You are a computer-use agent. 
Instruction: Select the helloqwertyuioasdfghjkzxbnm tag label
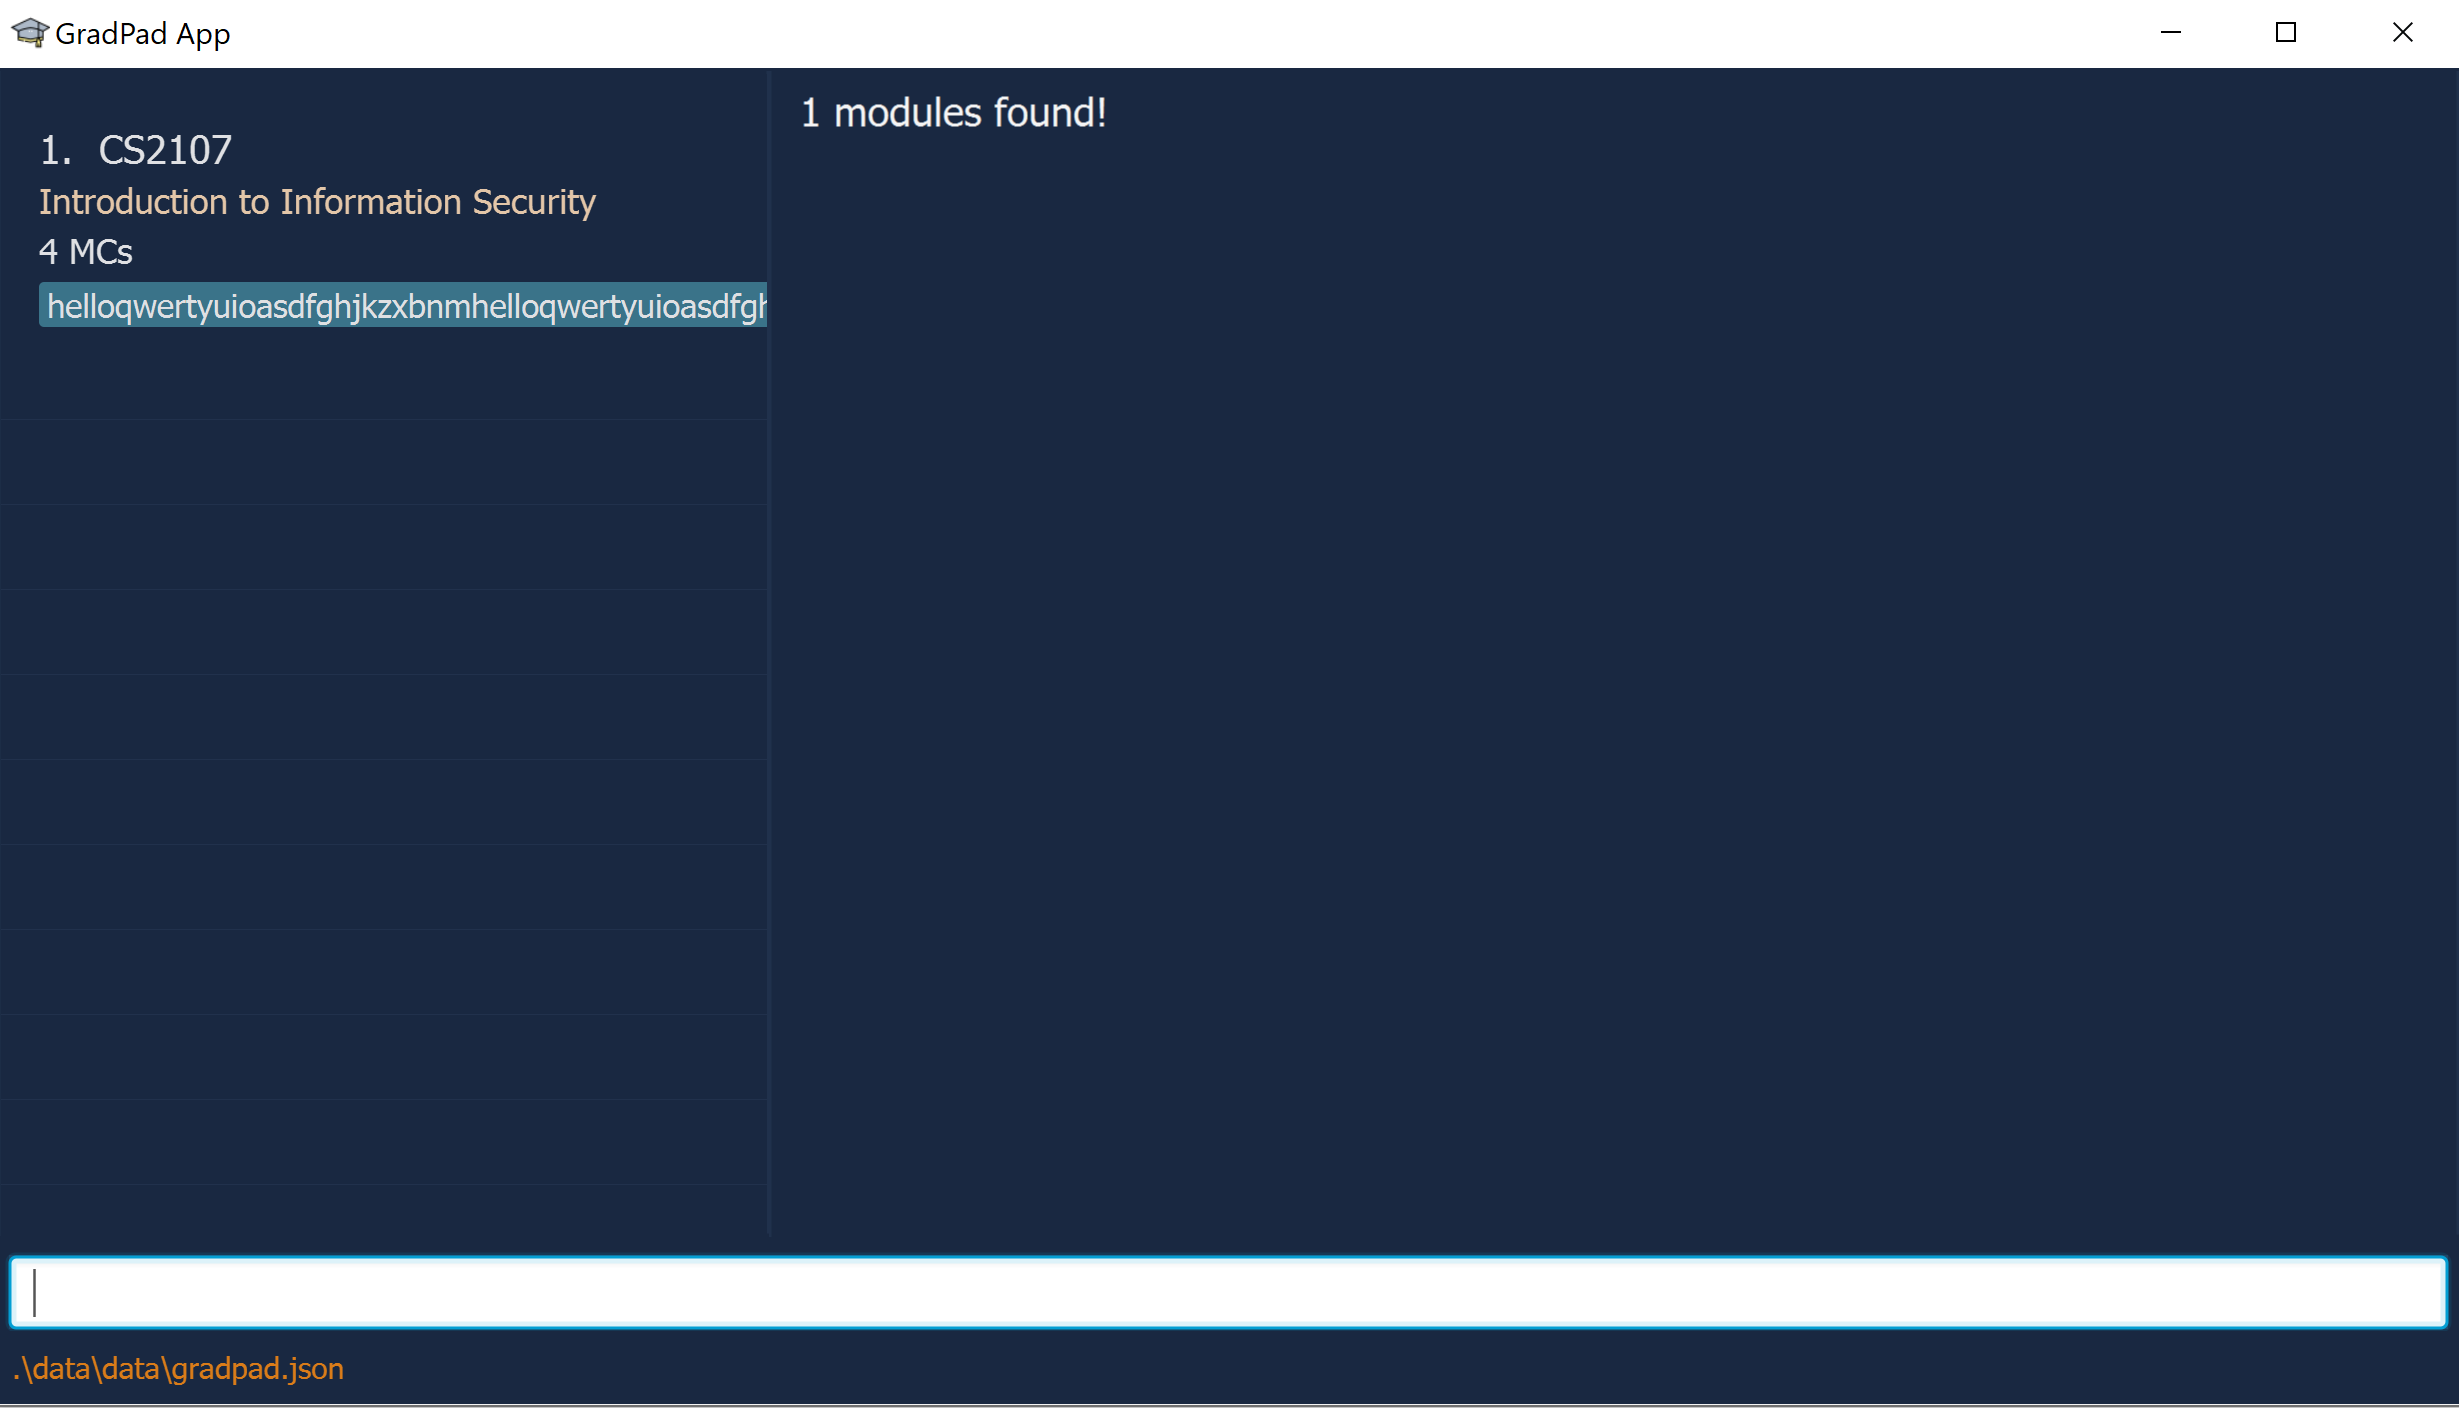404,306
